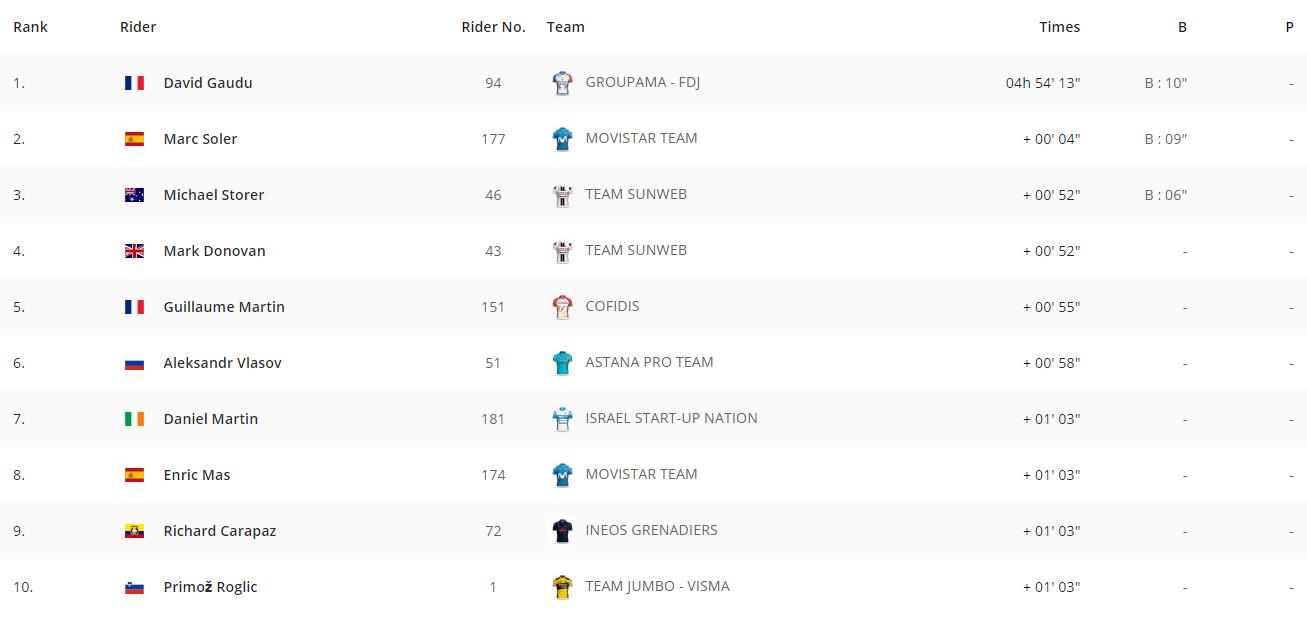Click the Cofidis jersey icon
Screen dimensions: 1307x624
[x=562, y=307]
